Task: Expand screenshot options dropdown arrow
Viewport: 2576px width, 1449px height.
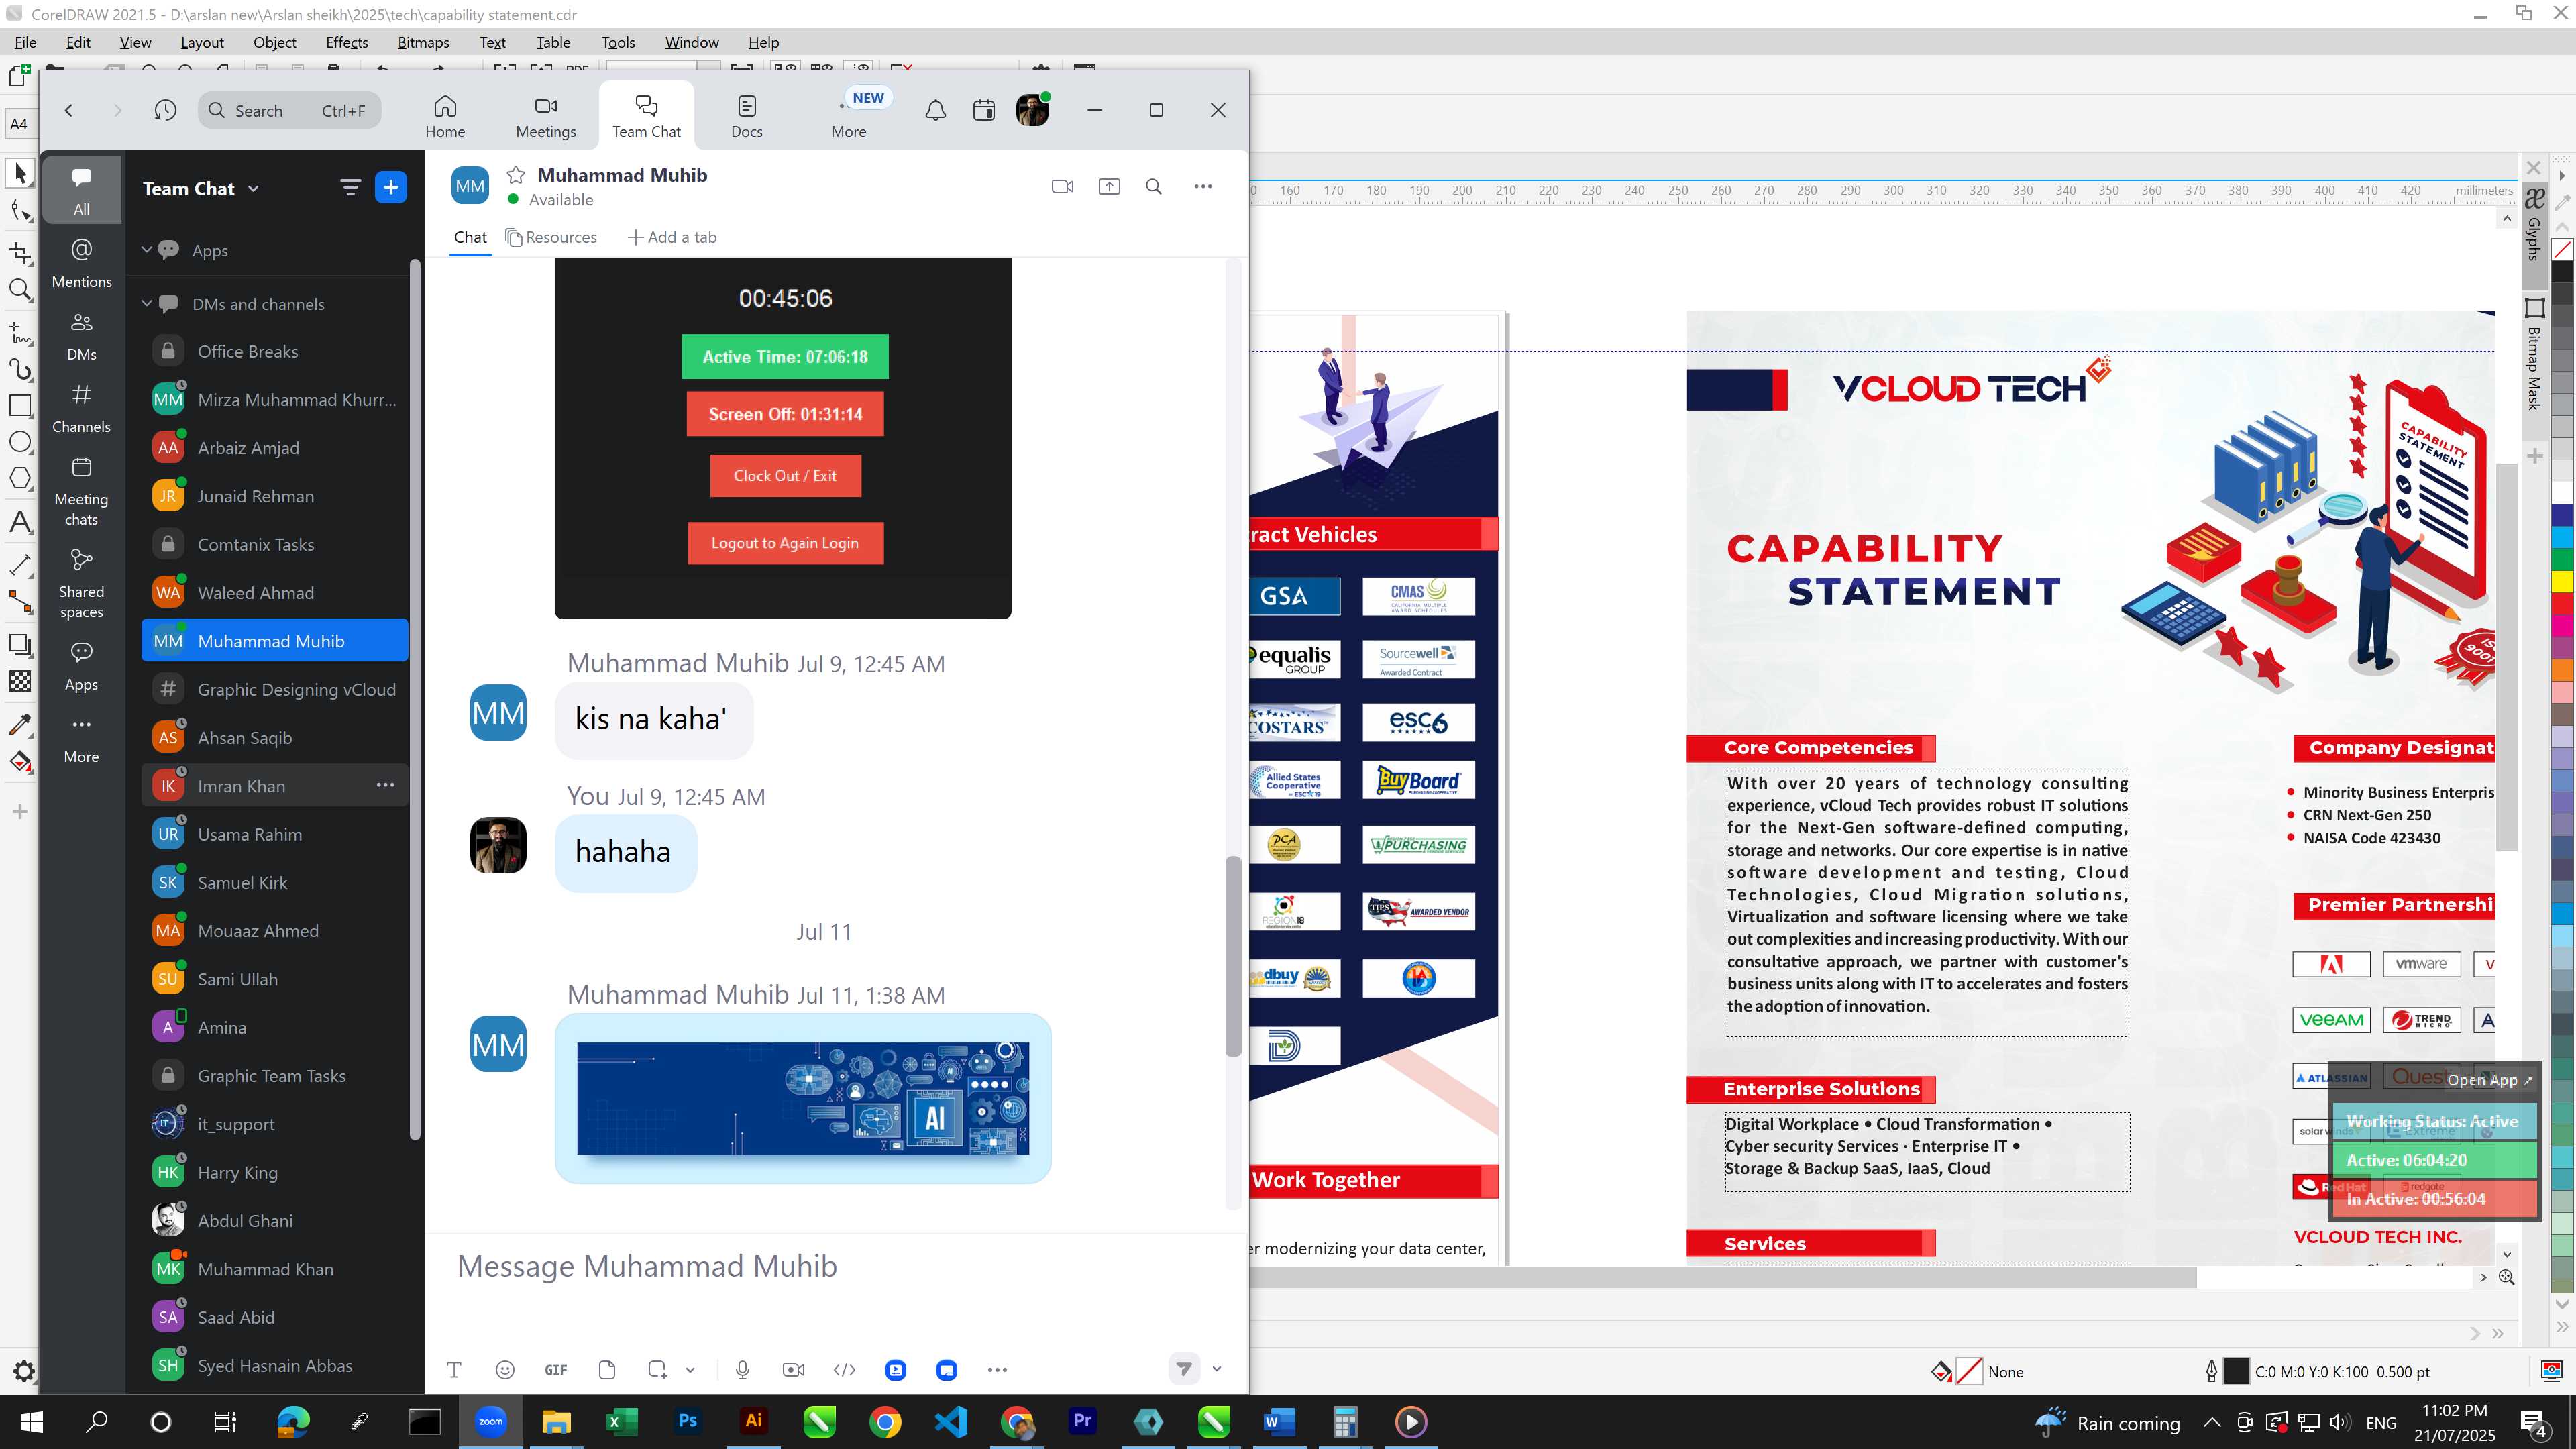Action: (690, 1370)
